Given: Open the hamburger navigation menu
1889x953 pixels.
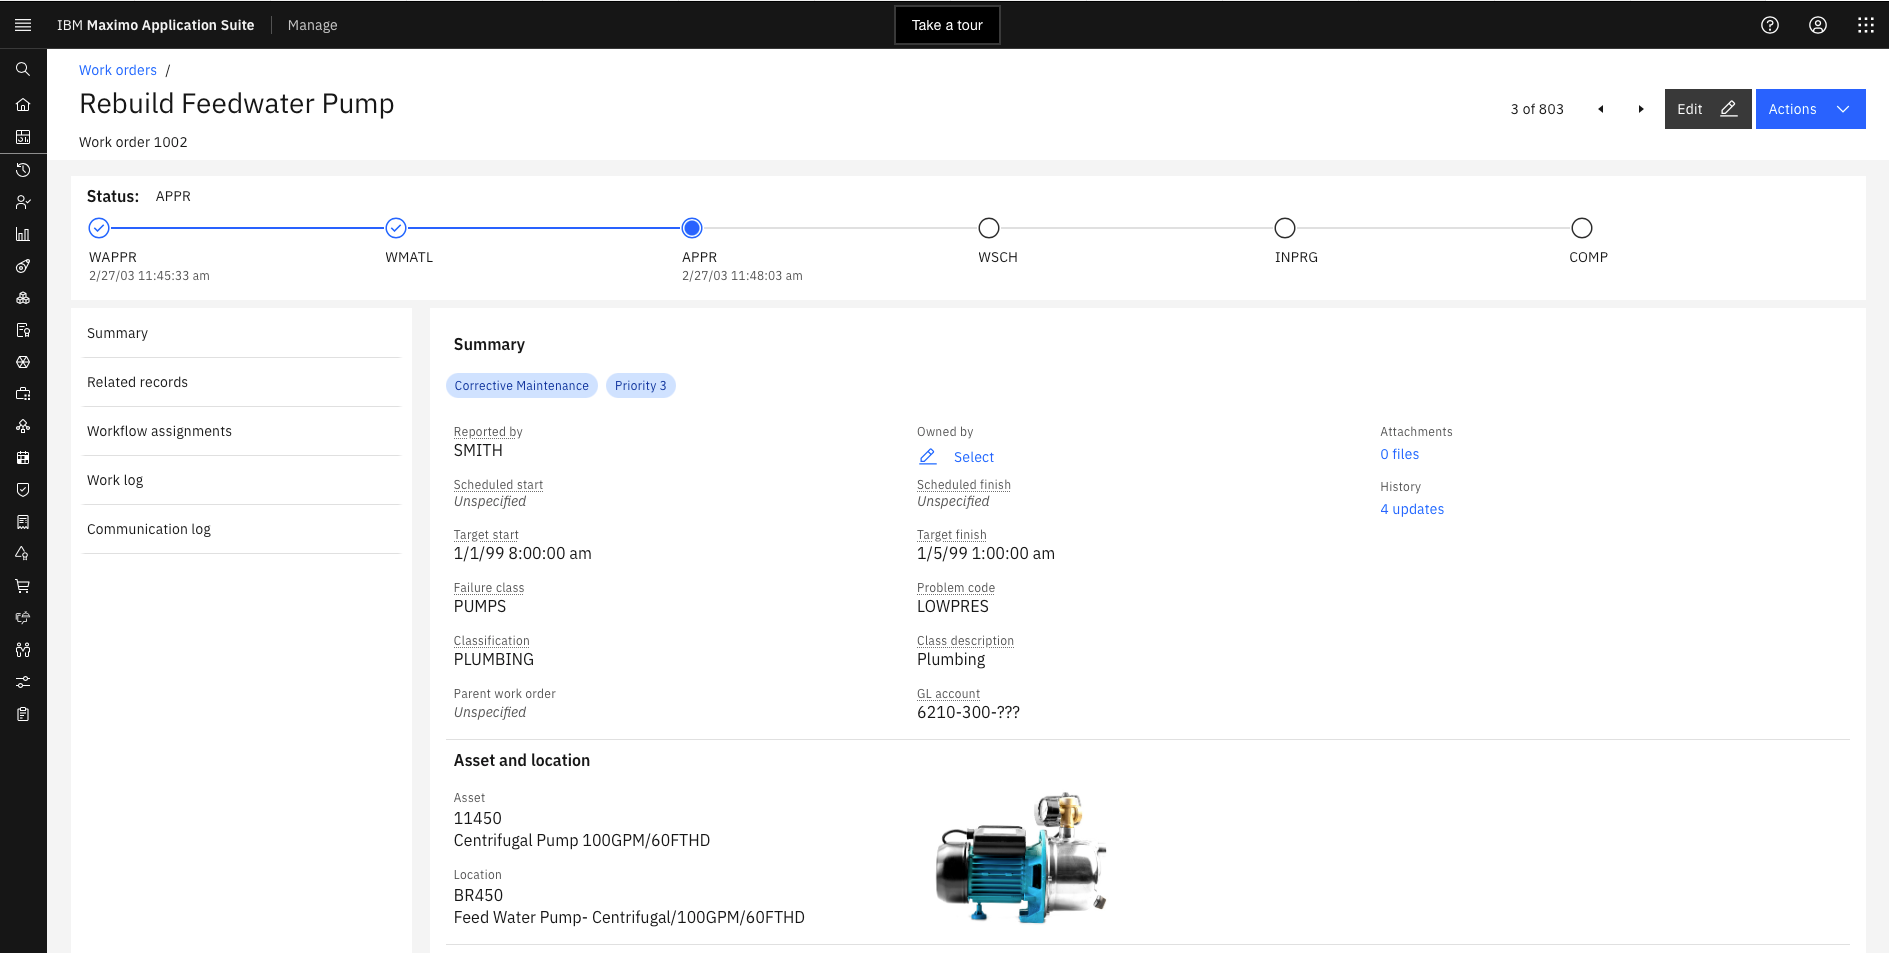Looking at the screenshot, I should coord(23,25).
